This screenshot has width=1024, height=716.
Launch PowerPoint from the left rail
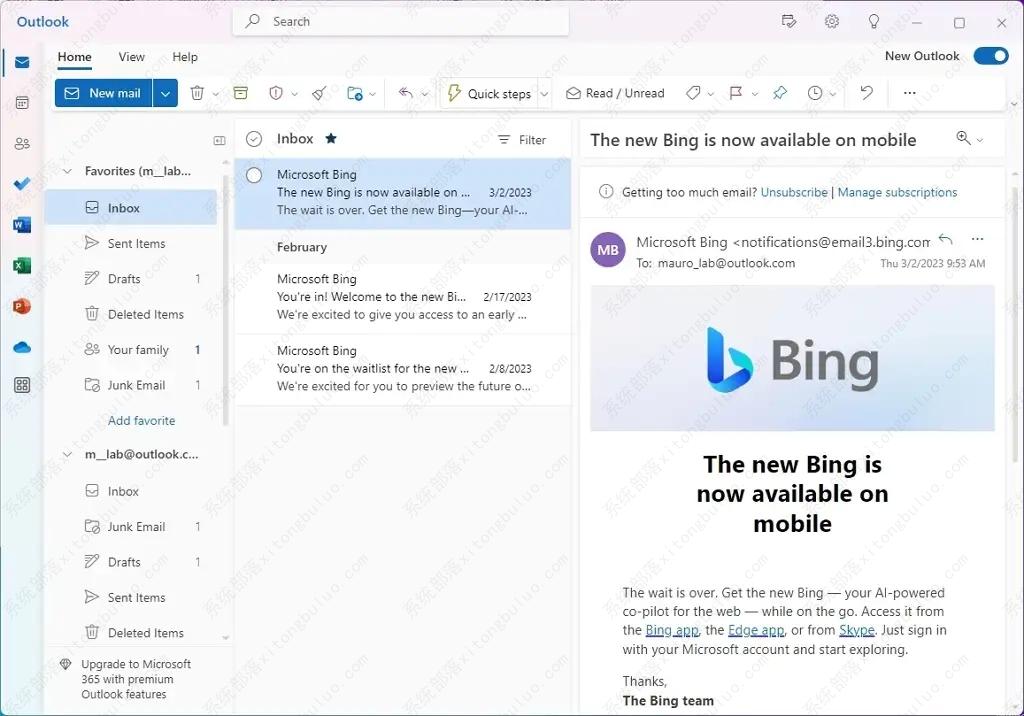[22, 306]
